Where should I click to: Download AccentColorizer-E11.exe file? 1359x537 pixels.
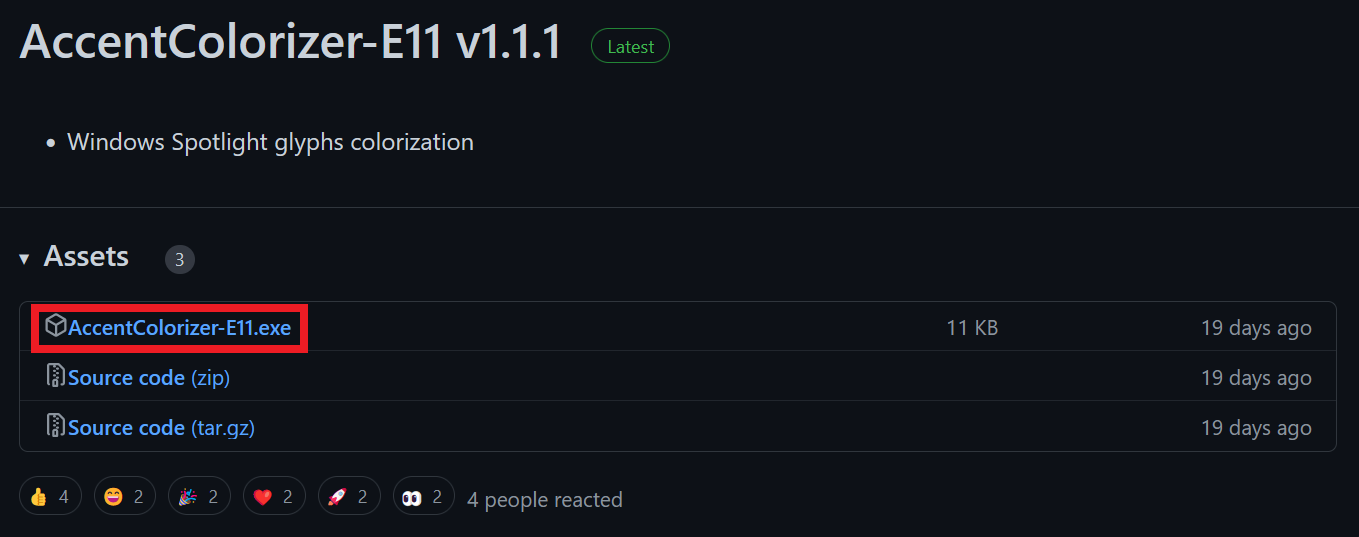tap(179, 328)
